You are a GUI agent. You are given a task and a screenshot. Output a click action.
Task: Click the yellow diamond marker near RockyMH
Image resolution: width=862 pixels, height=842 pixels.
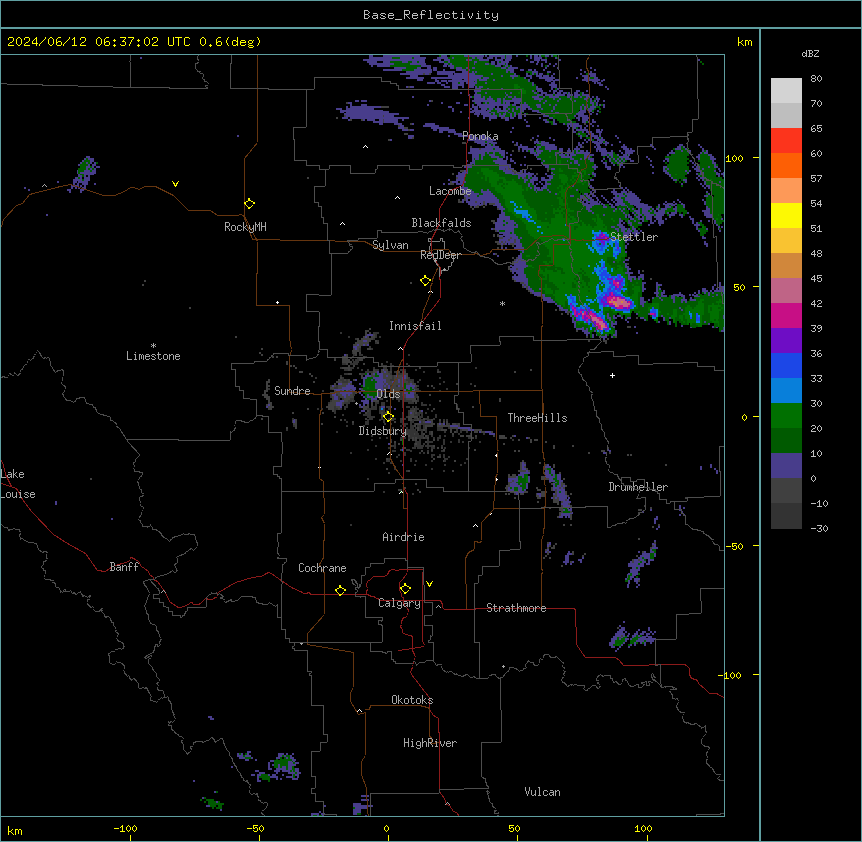click(250, 204)
